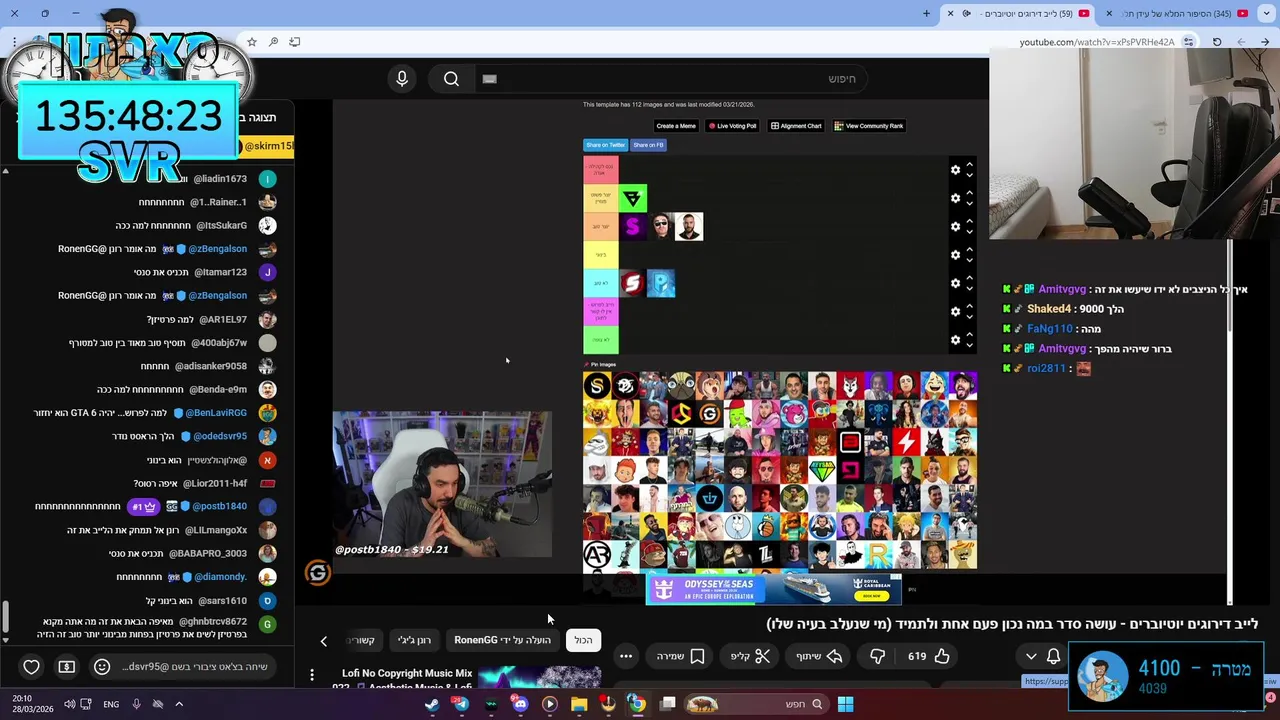This screenshot has height=720, width=1280.
Task: Select the partially shown קשורים chip
Action: 361,640
